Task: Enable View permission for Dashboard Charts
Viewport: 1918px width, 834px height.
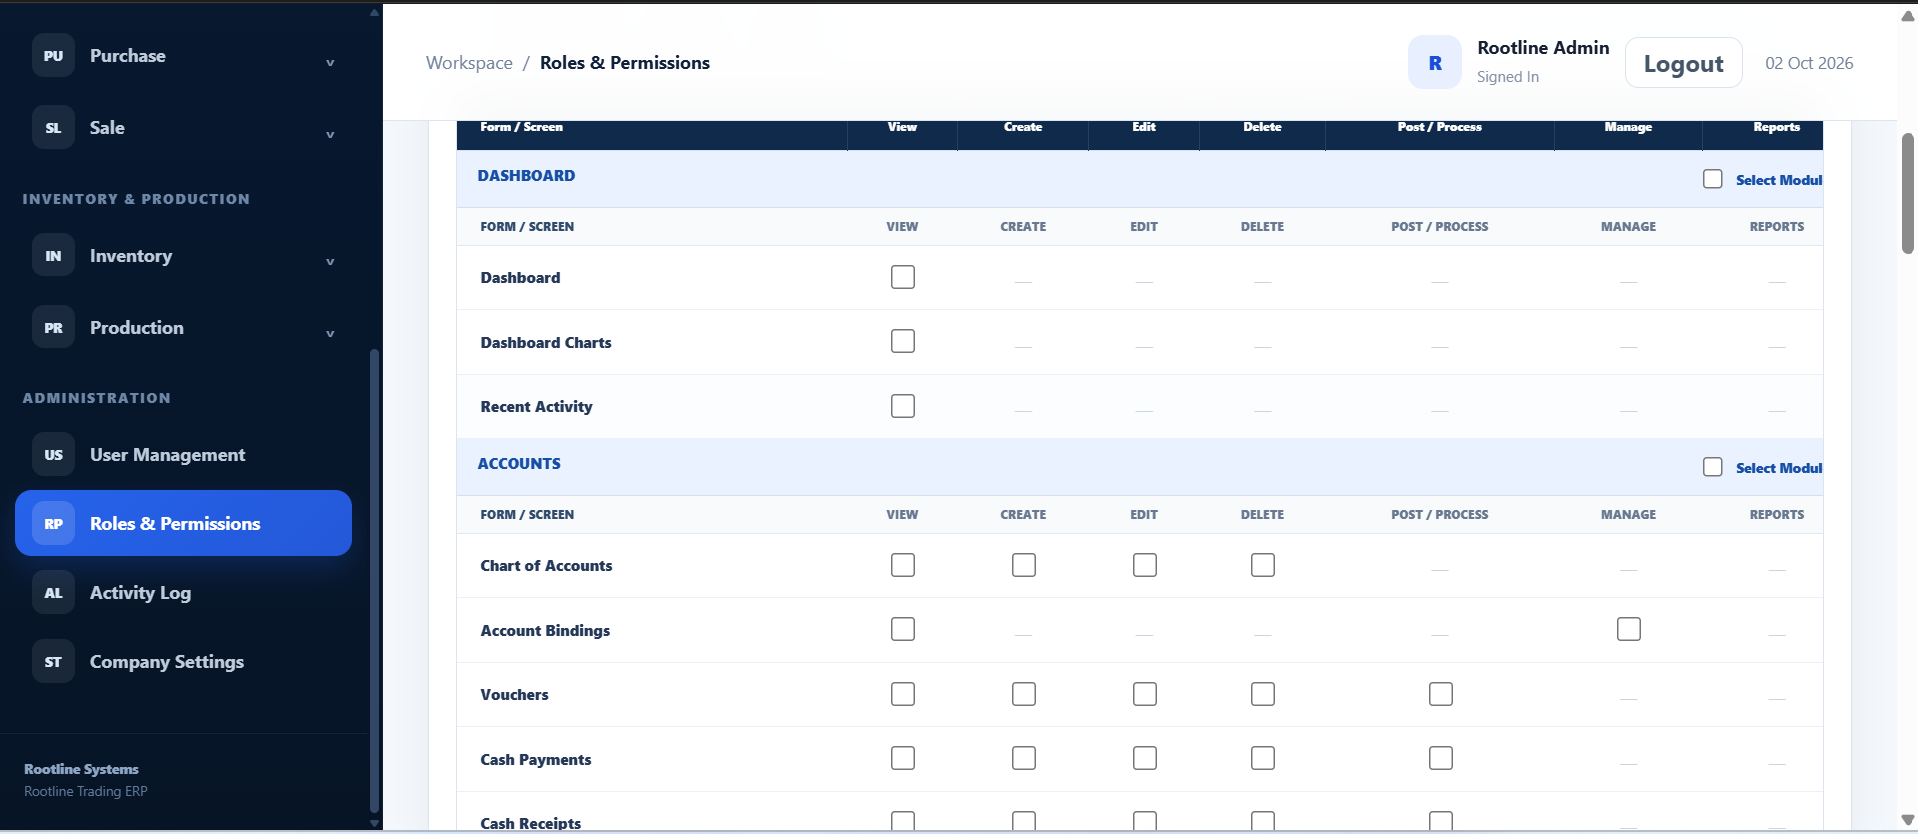Action: point(903,341)
